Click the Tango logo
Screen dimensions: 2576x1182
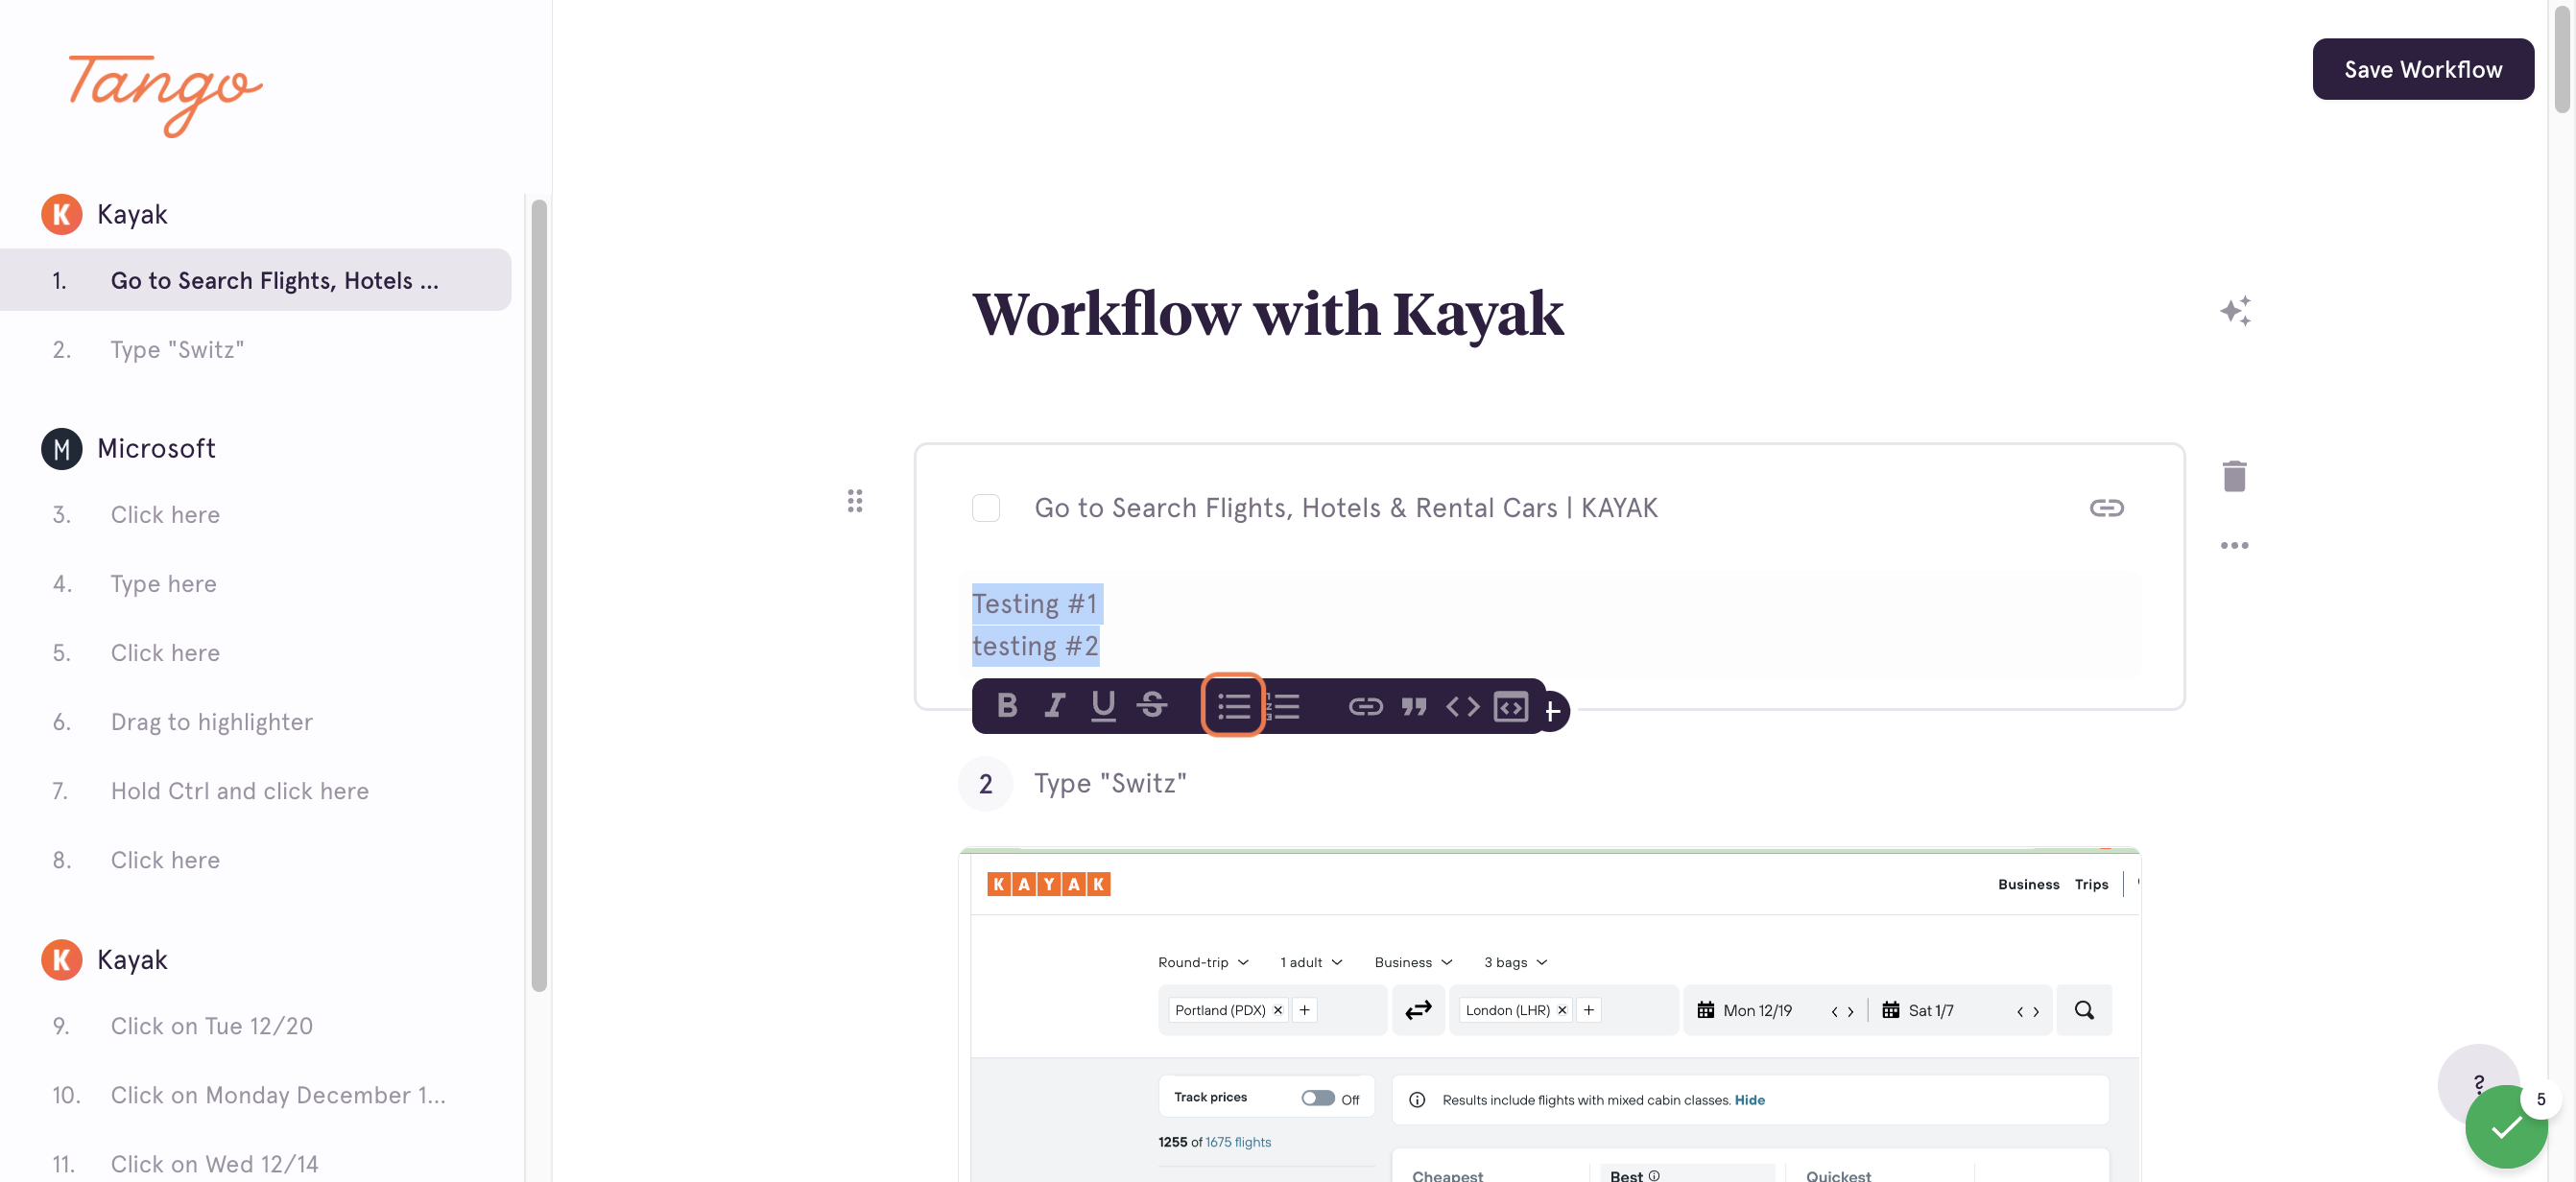point(165,95)
